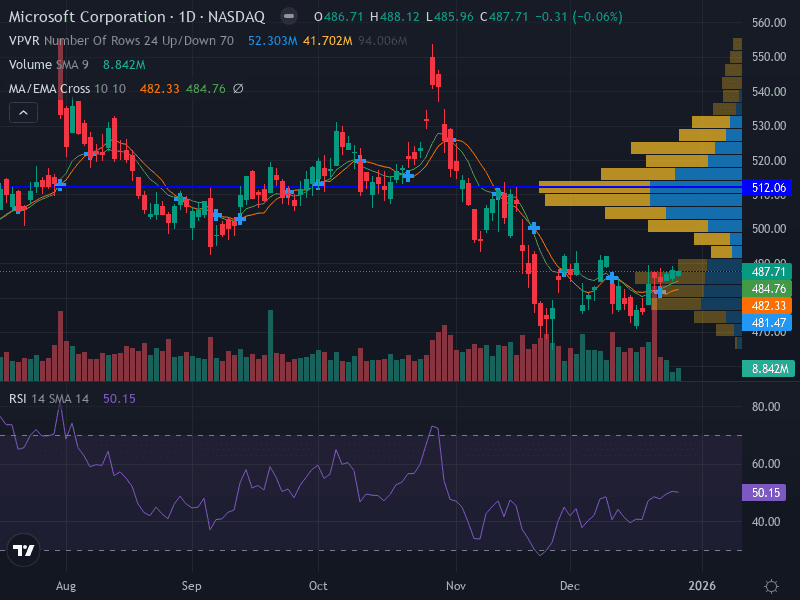This screenshot has height=600, width=800.
Task: Open chart settings via the gear icon
Action: (771, 586)
